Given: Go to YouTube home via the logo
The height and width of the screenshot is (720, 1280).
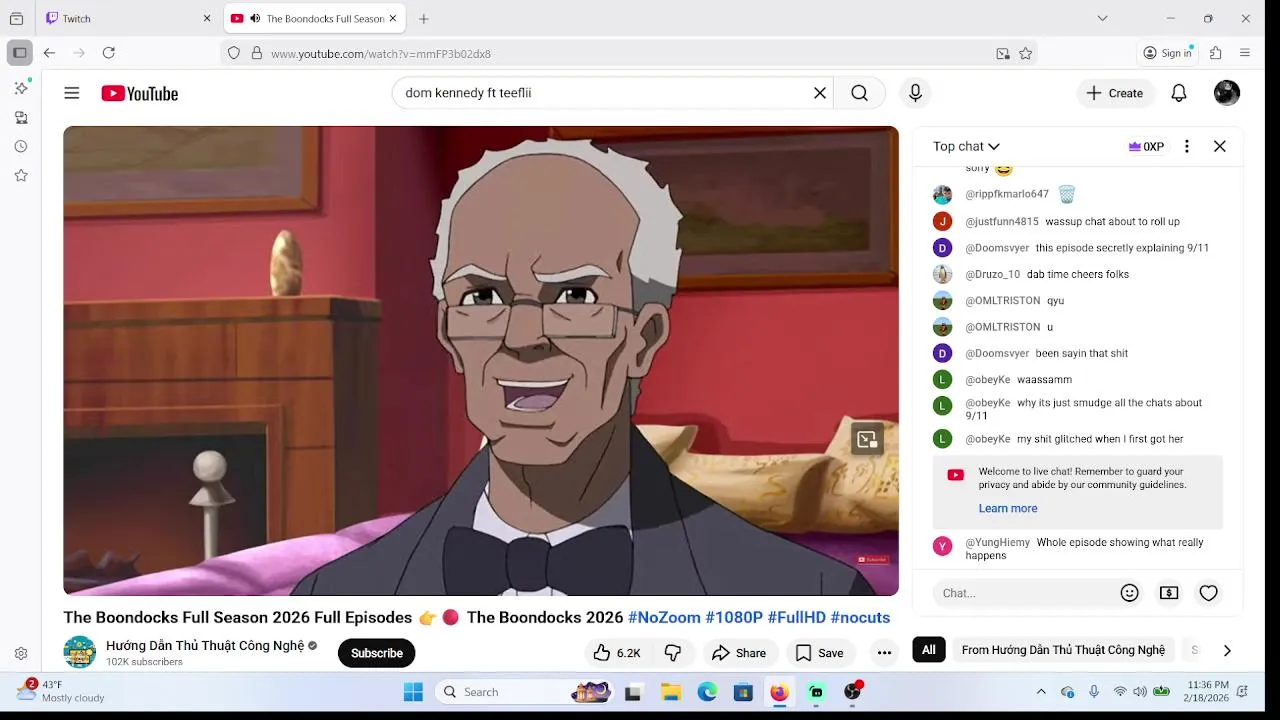Looking at the screenshot, I should tap(140, 93).
